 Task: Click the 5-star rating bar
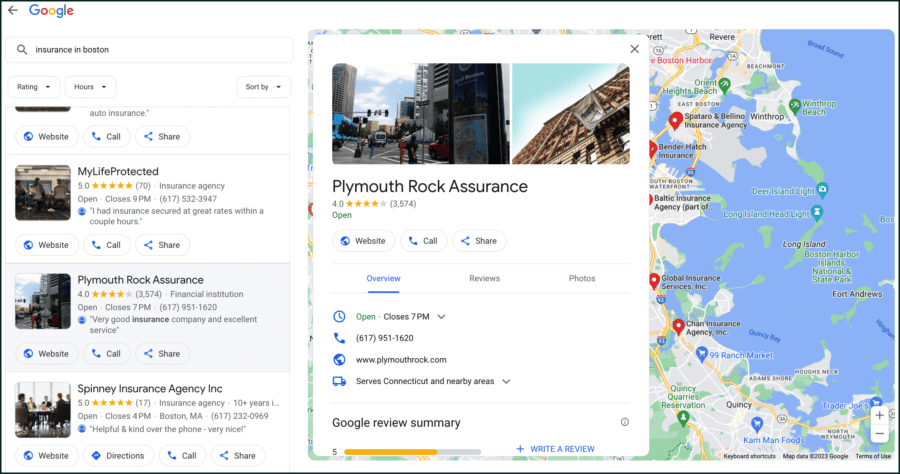412,452
